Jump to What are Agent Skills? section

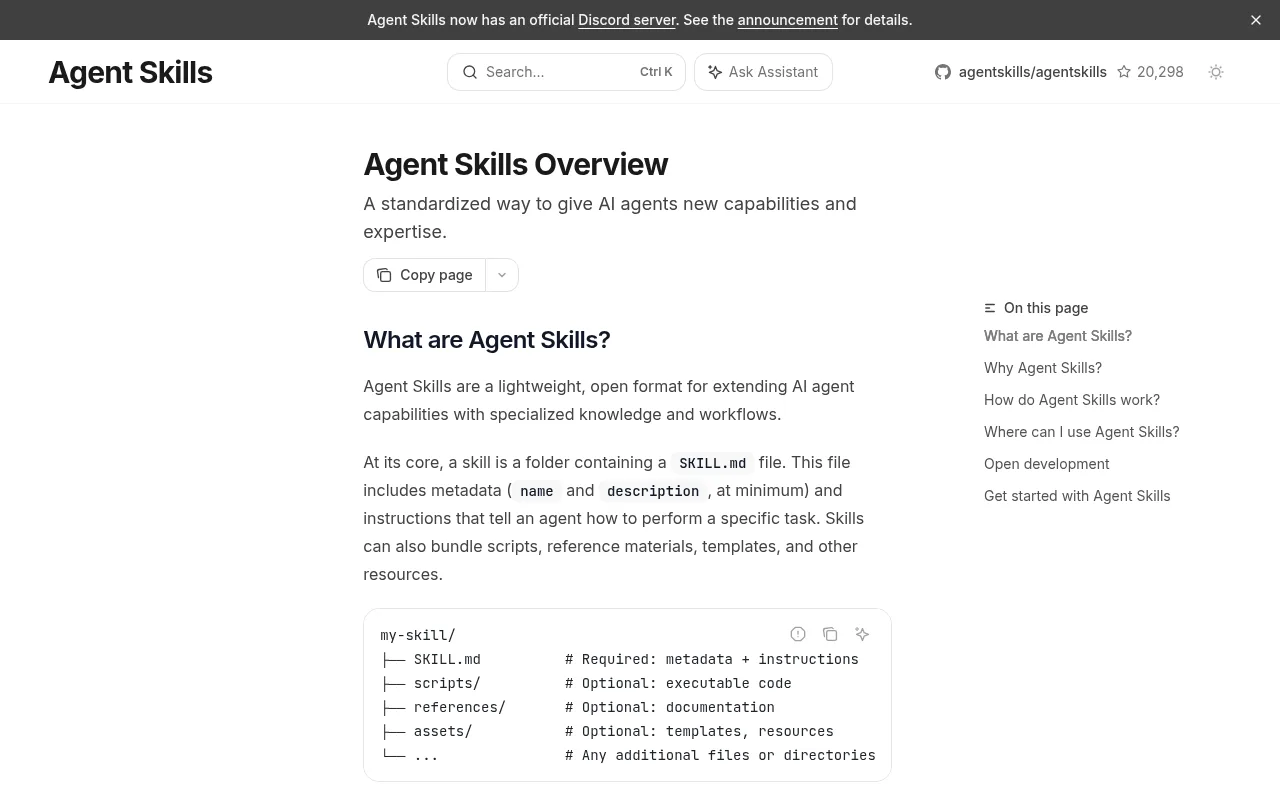click(1058, 336)
